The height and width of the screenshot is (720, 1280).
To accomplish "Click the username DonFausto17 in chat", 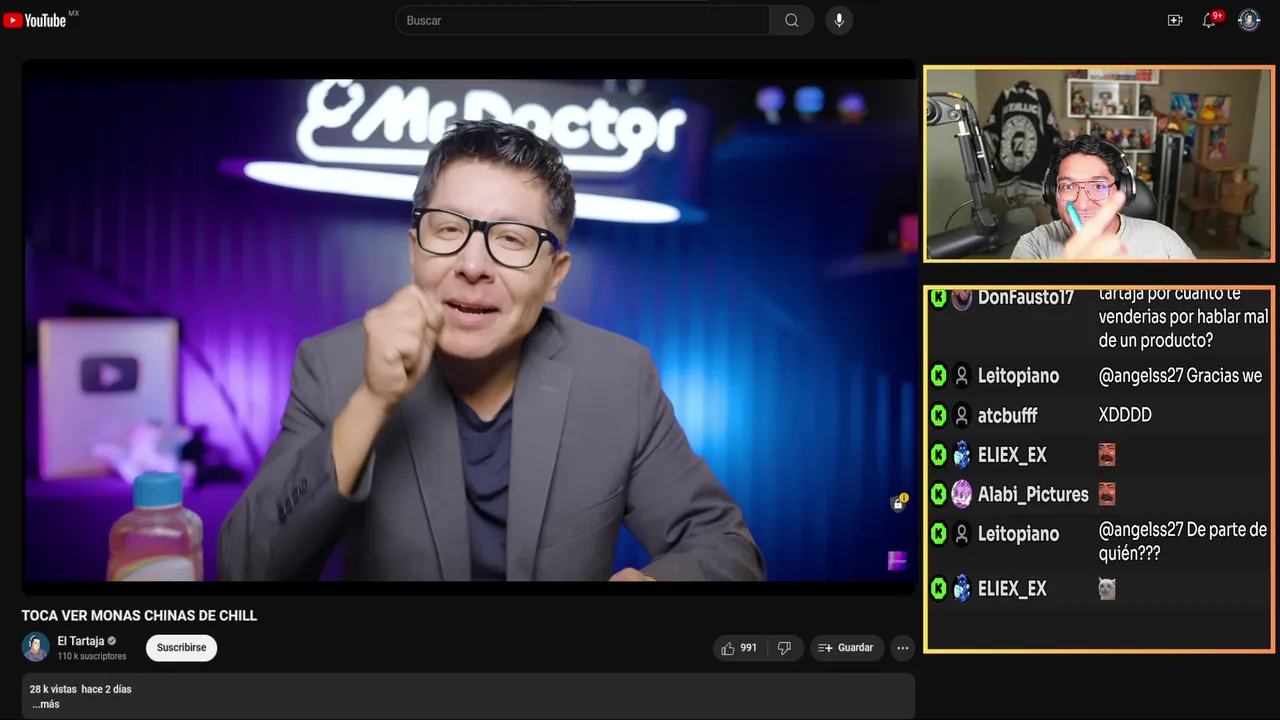I will tap(1026, 298).
